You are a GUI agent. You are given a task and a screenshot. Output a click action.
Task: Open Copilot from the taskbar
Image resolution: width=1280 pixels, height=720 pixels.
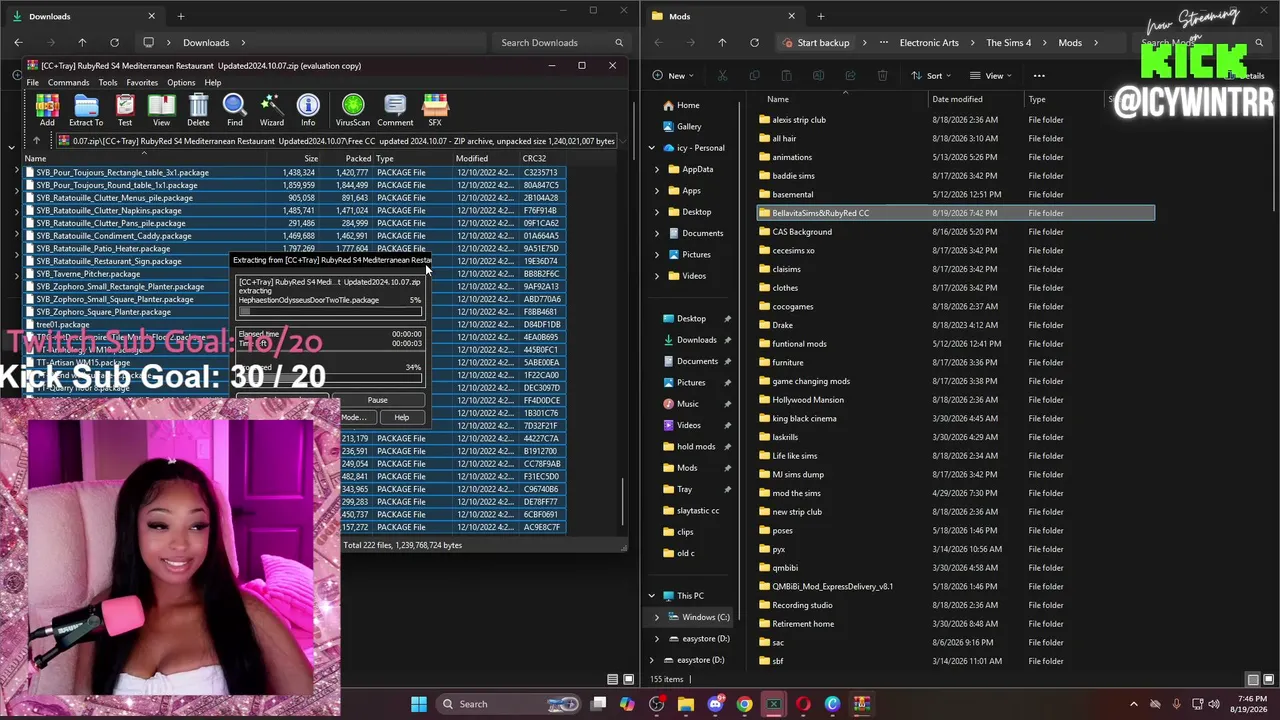point(627,704)
